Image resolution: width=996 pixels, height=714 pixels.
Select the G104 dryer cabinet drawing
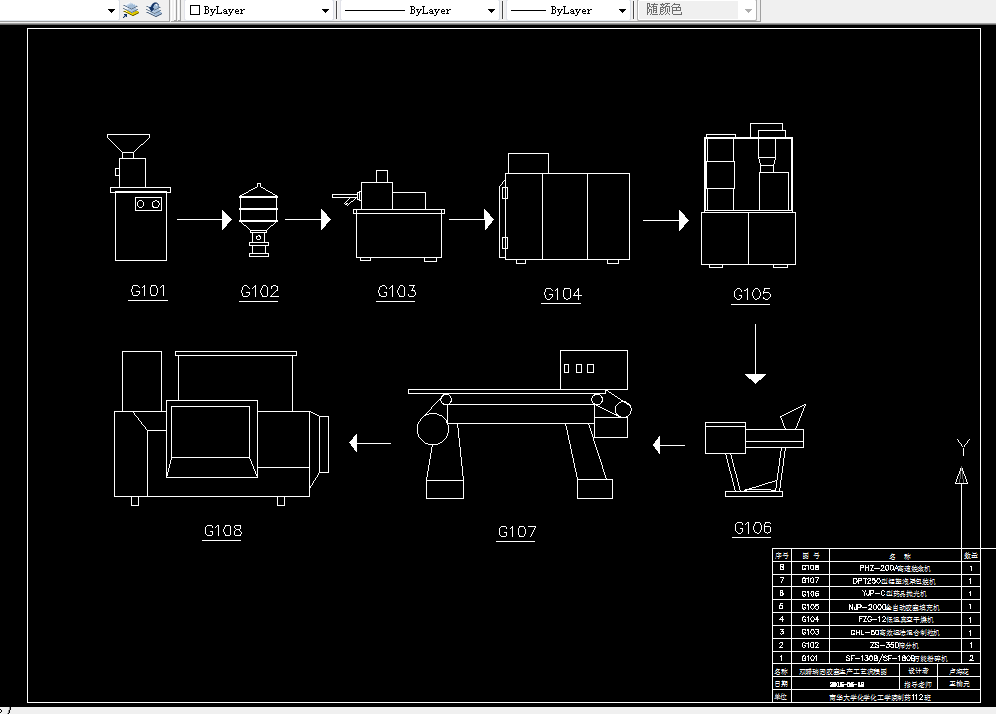click(x=564, y=208)
